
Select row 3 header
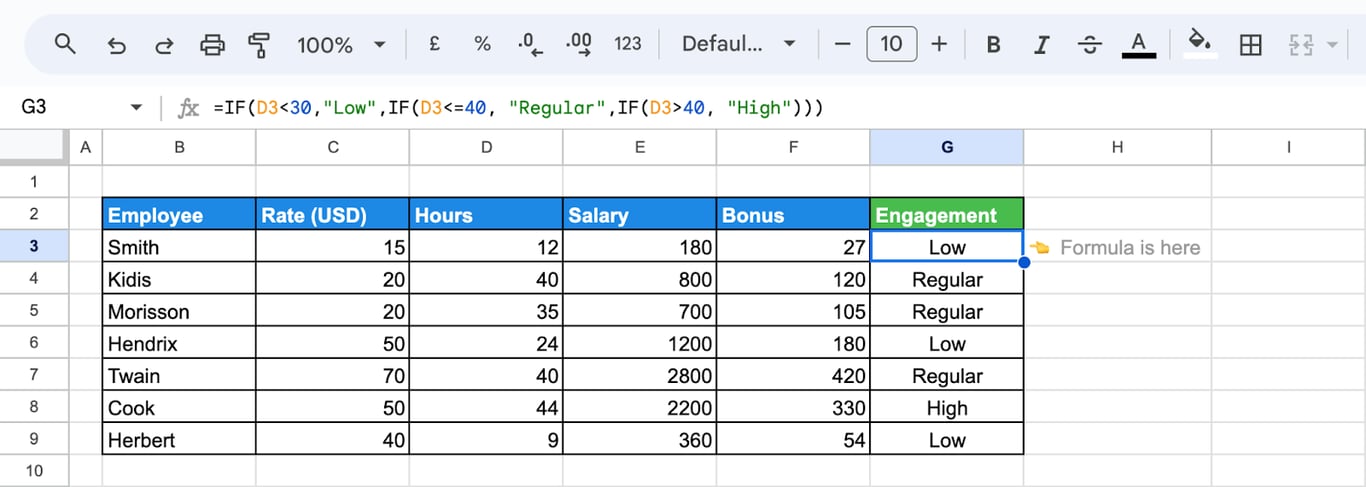[34, 247]
